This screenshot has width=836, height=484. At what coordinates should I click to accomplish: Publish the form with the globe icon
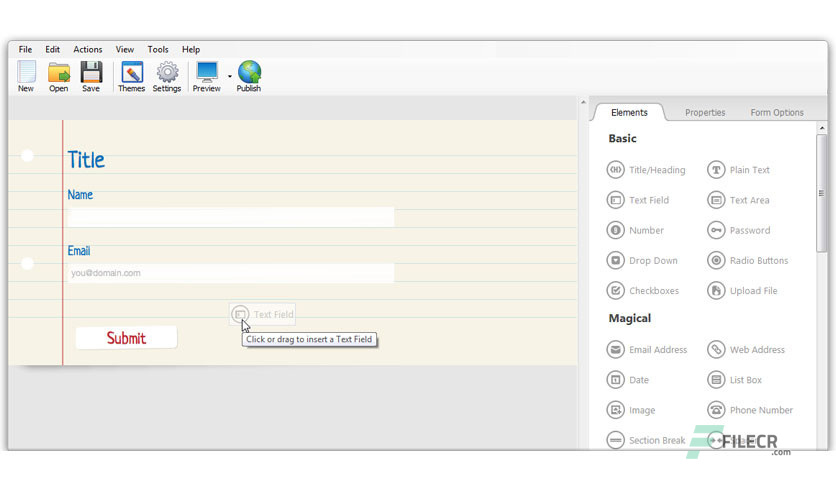pos(249,76)
